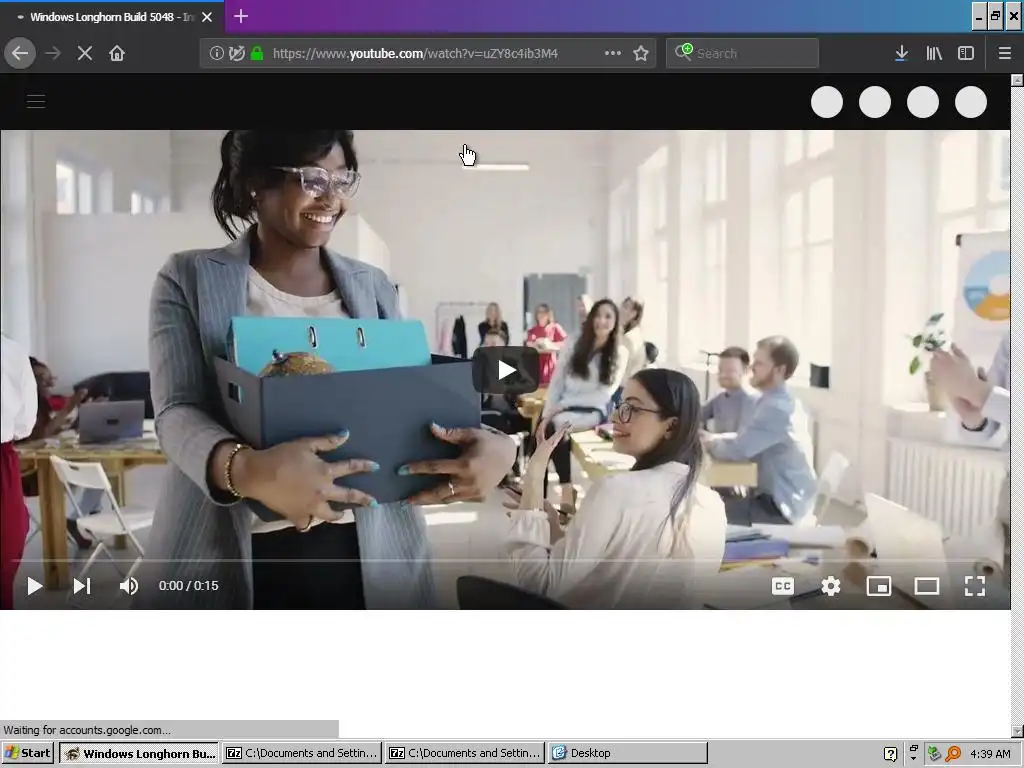Open the Firefox home page
This screenshot has height=768, width=1024.
pyautogui.click(x=117, y=53)
